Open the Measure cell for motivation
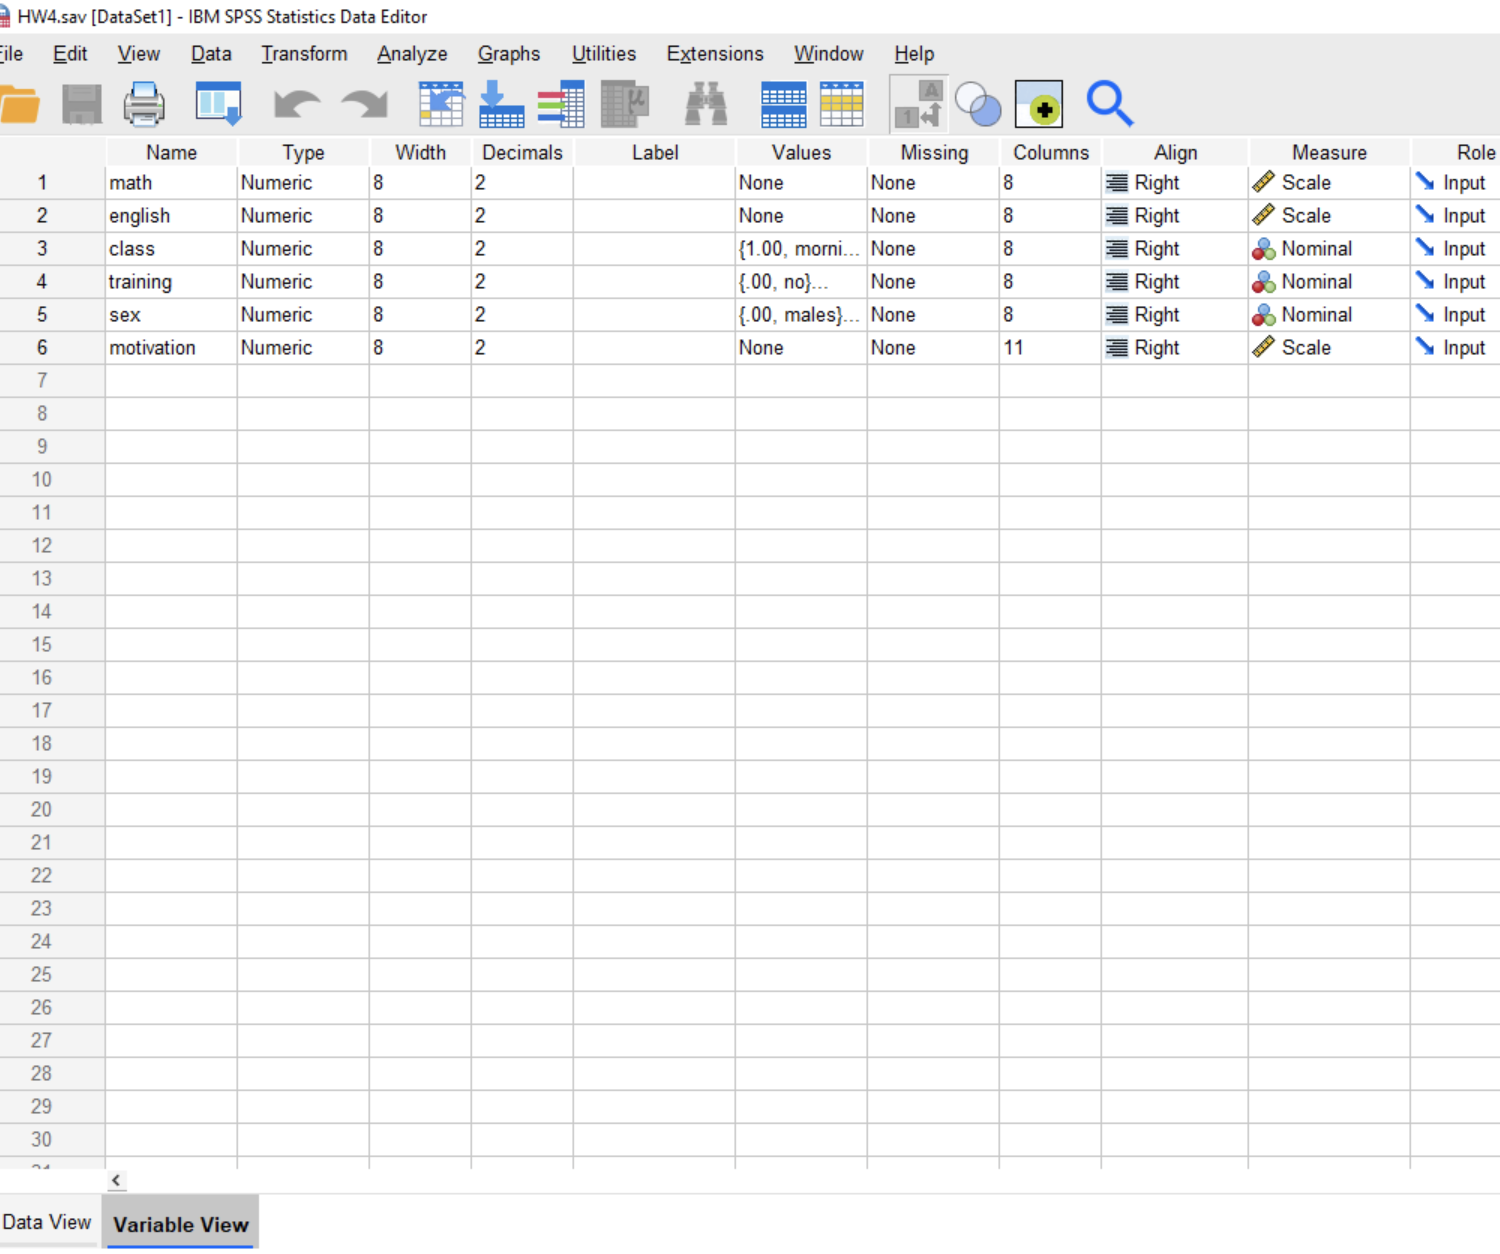The image size is (1500, 1254). 1326,347
